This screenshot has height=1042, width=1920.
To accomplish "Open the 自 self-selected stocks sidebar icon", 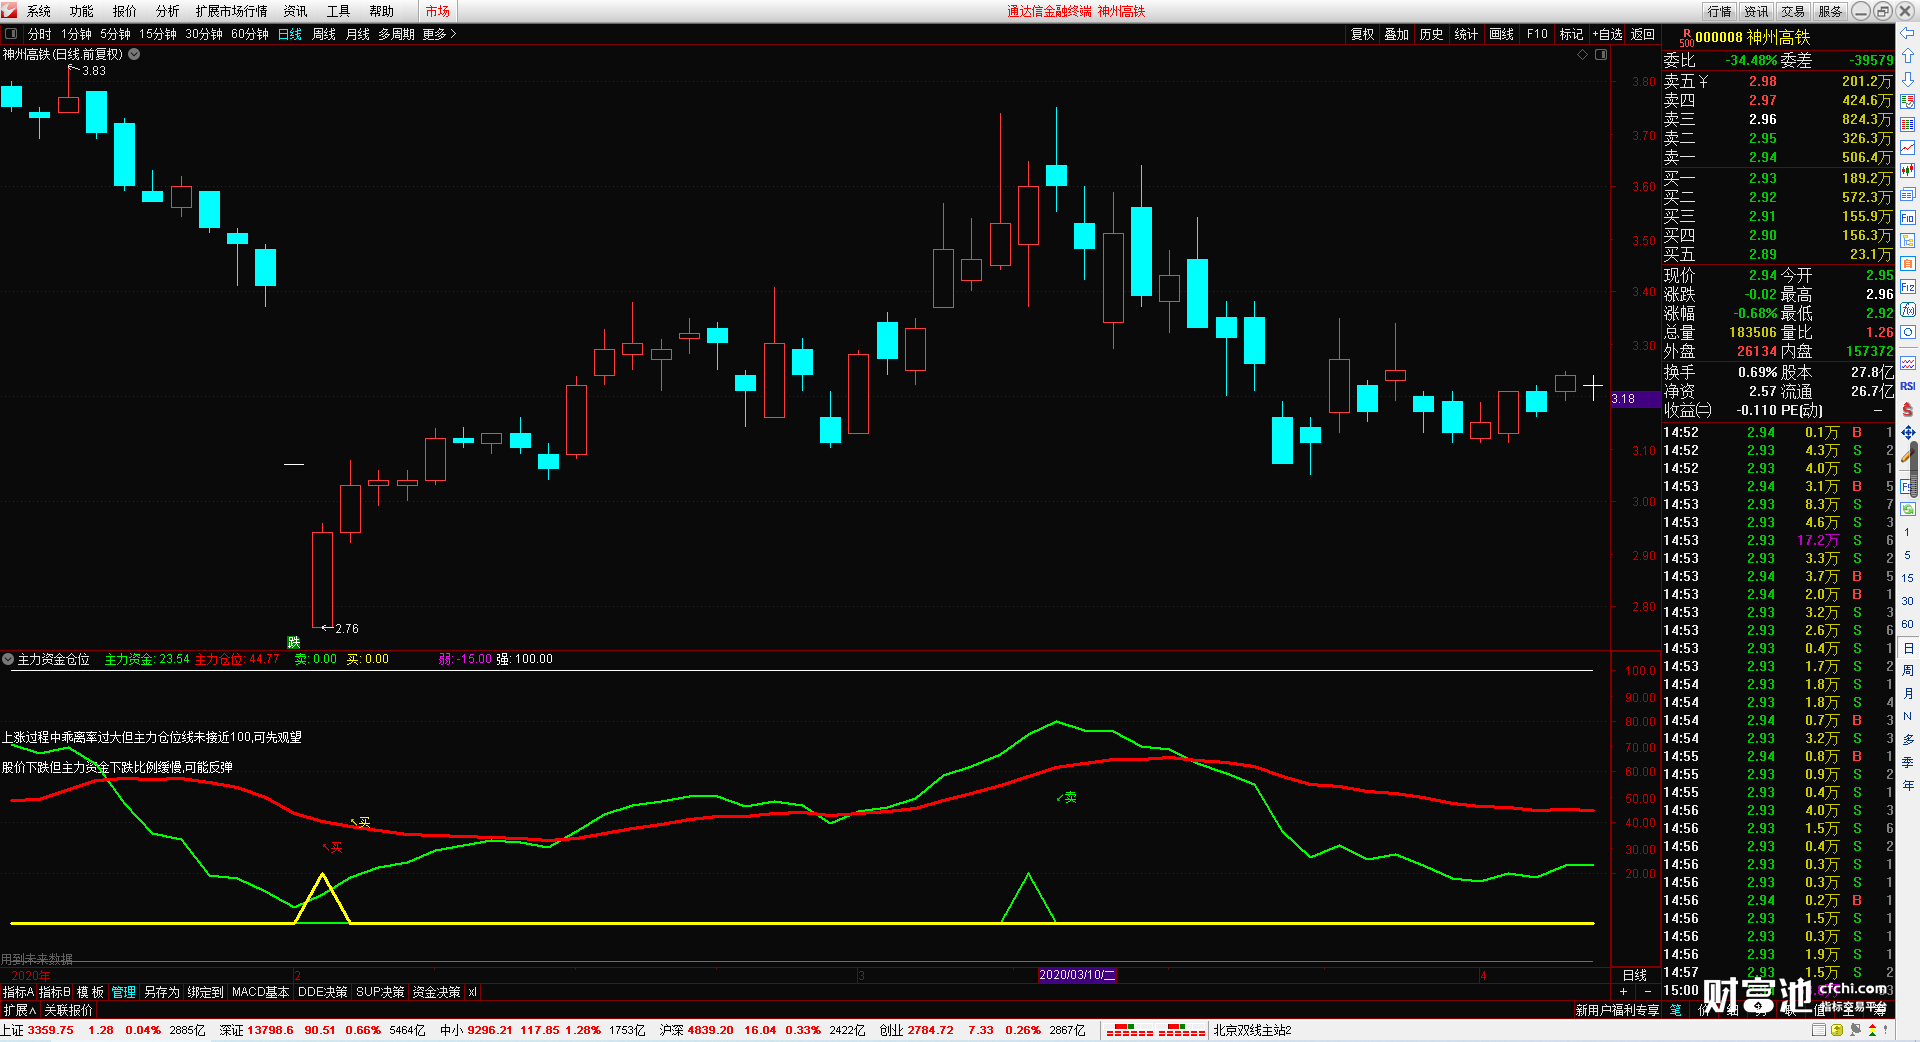I will click(x=1908, y=263).
